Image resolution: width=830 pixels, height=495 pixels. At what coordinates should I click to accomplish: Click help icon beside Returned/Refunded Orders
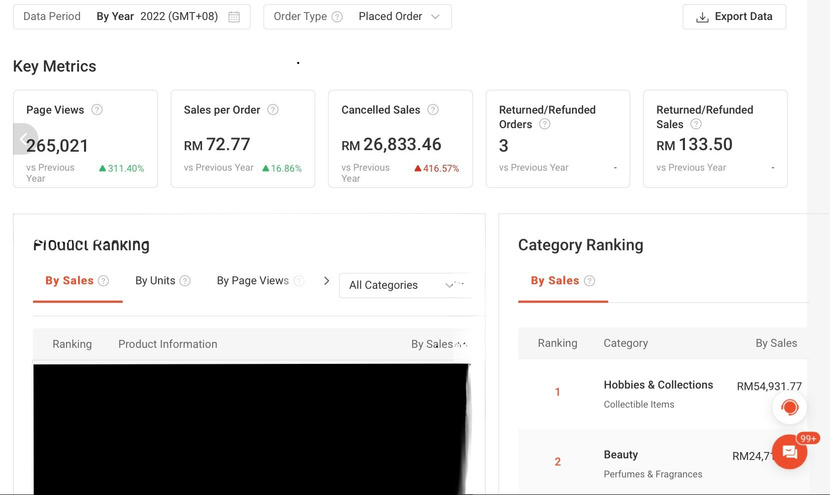545,125
